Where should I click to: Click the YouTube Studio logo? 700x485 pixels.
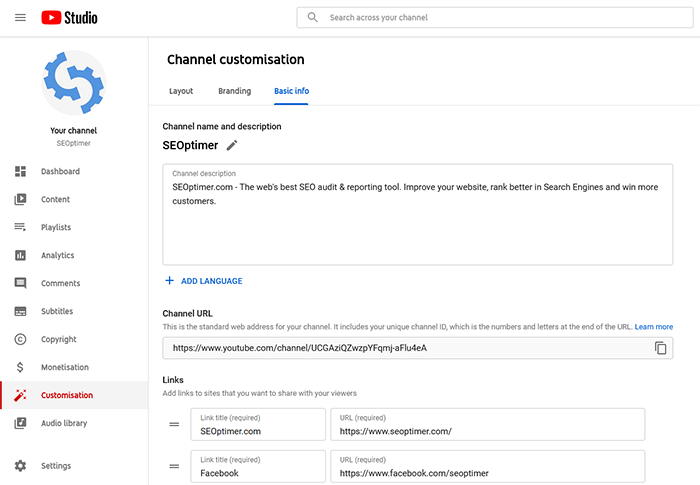point(69,17)
